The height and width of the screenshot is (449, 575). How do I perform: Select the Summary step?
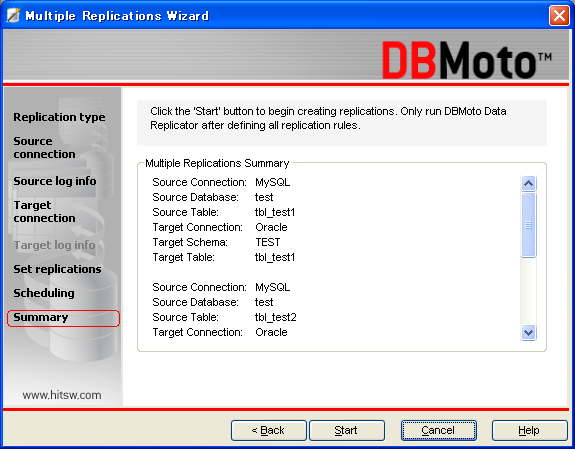[63, 318]
